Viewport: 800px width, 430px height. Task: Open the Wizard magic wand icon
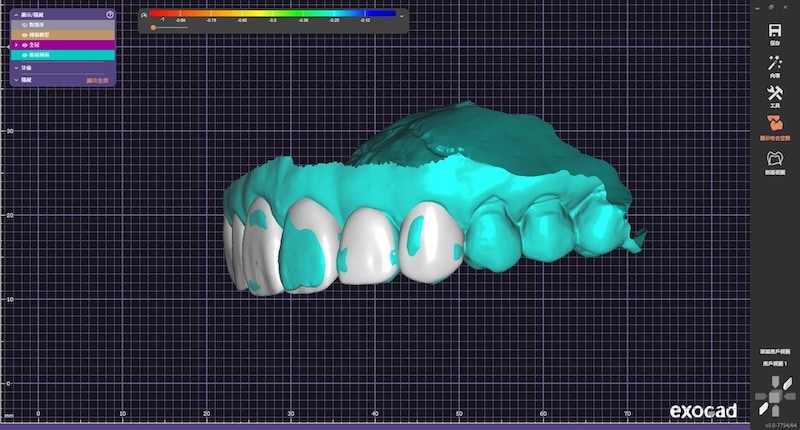[x=775, y=63]
